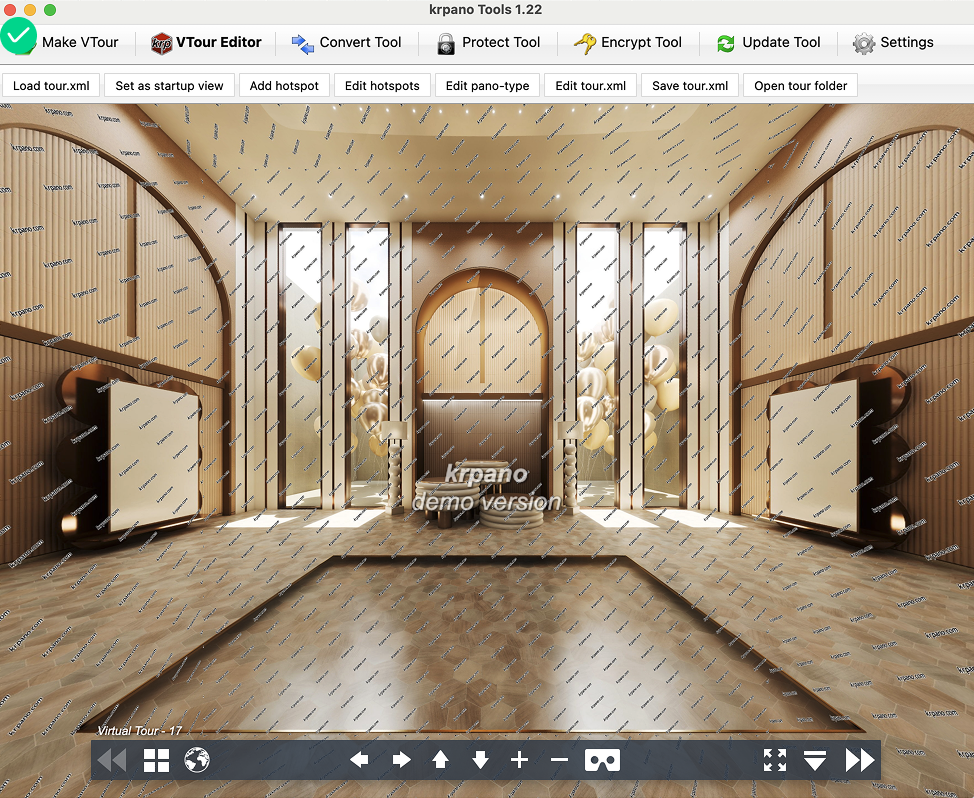Go to previous scene with double-left arrows

(113, 759)
